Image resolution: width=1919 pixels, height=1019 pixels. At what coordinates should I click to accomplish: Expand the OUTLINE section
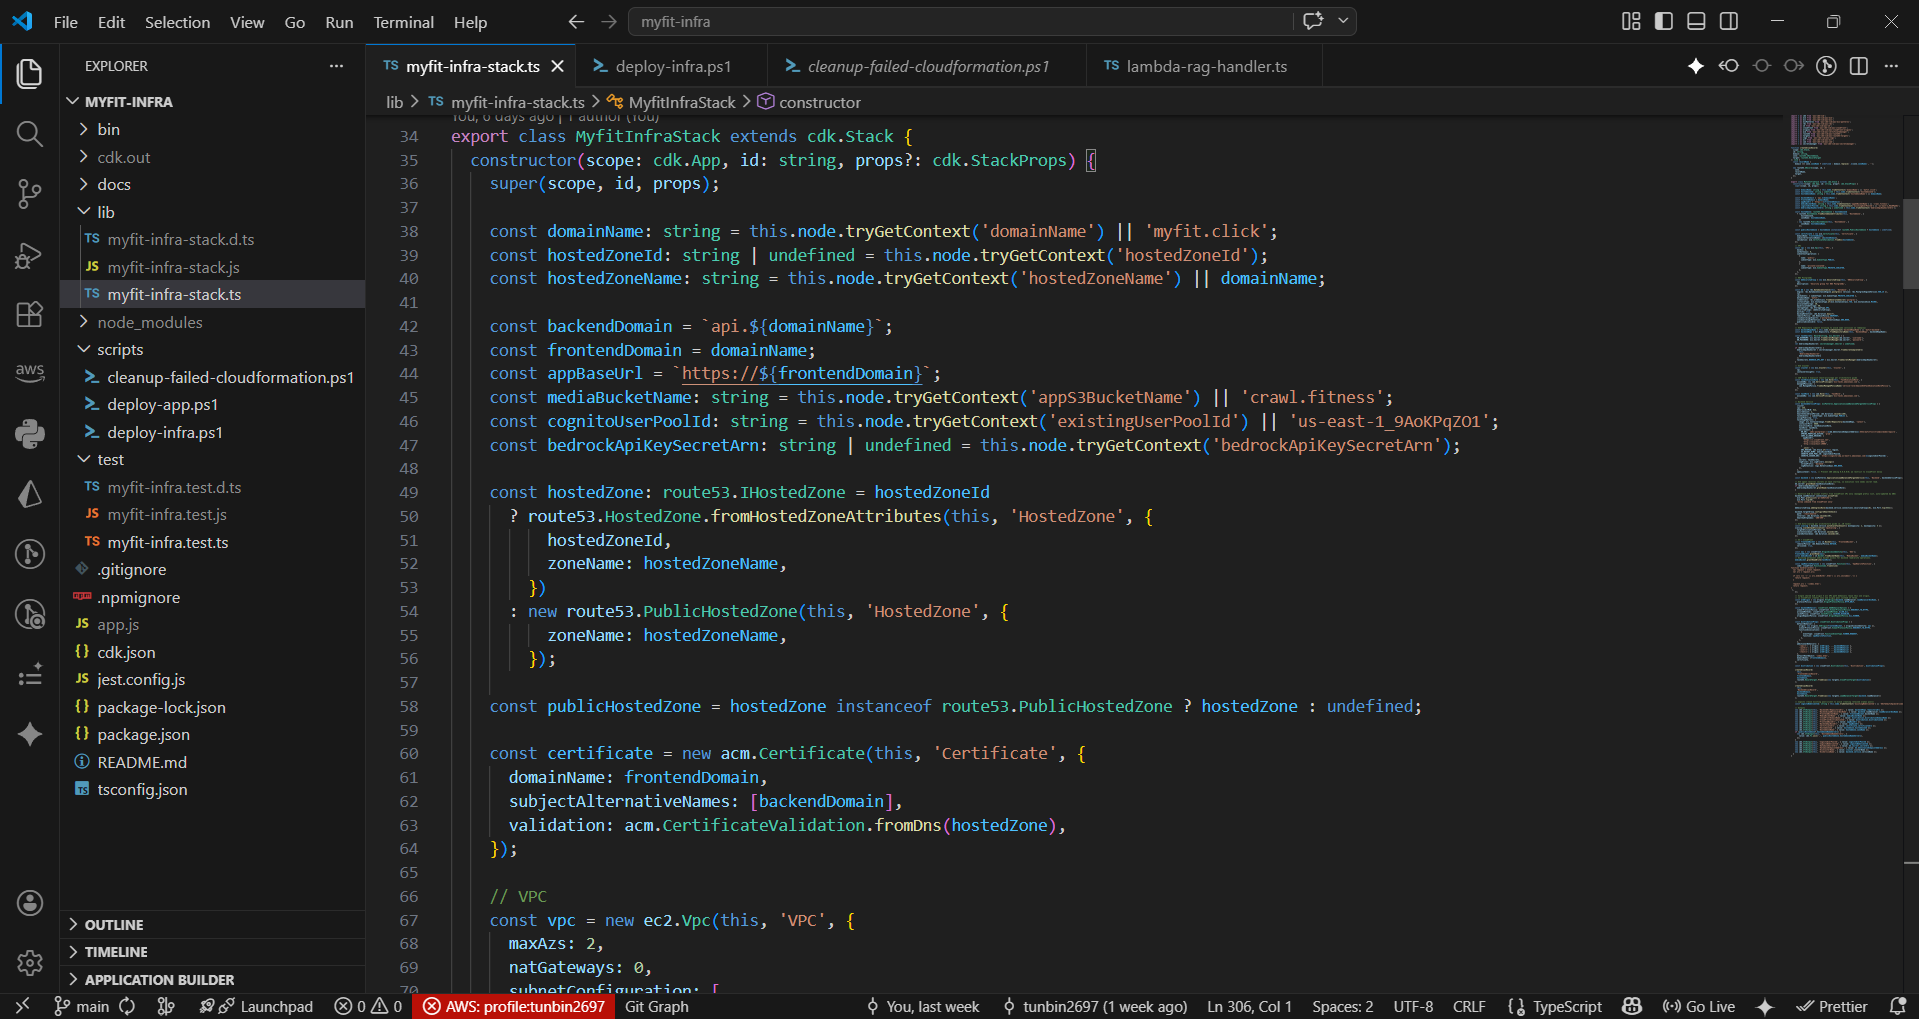(x=114, y=925)
